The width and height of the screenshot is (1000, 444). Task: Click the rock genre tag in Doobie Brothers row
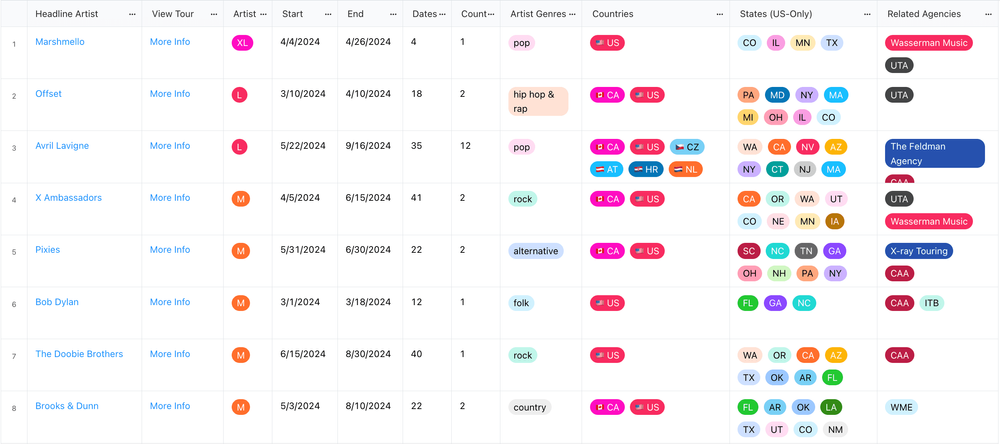(x=523, y=355)
